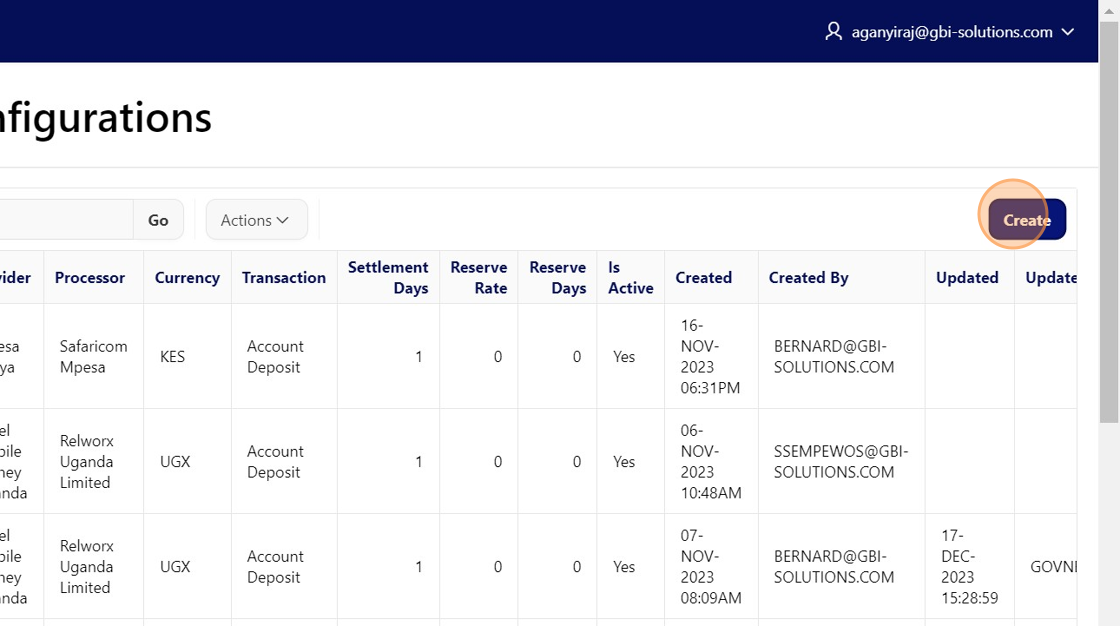
Task: Click the Create button
Action: click(1026, 220)
